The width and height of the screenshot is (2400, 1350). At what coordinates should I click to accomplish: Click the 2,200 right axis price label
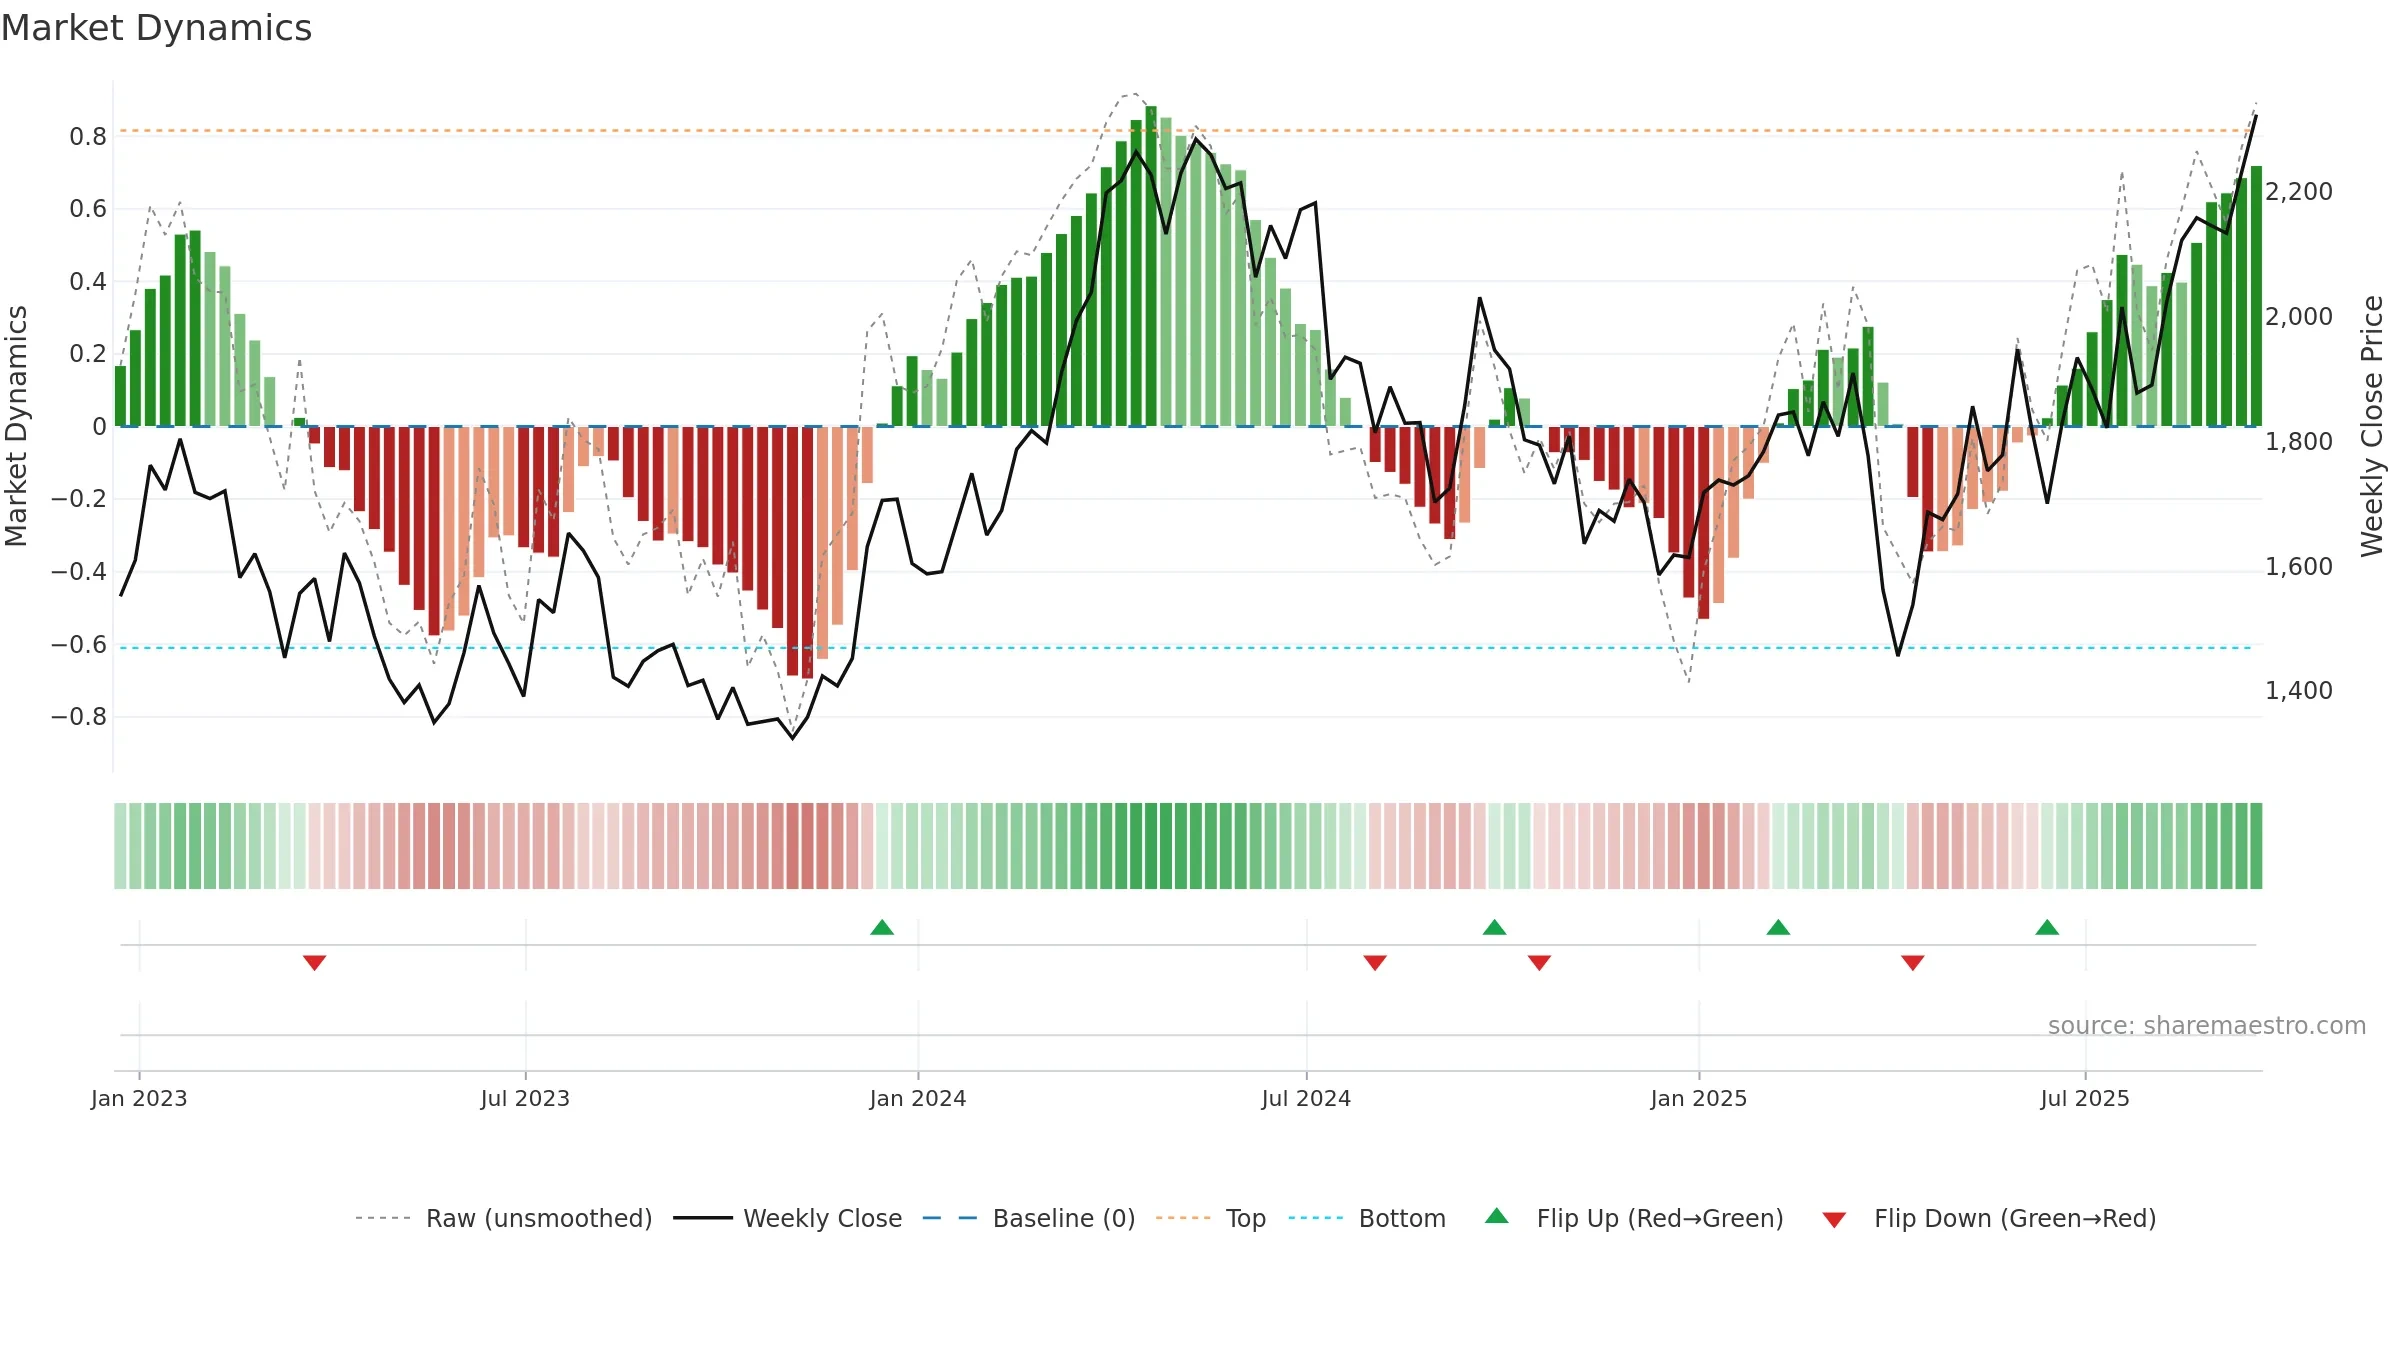pos(2299,191)
